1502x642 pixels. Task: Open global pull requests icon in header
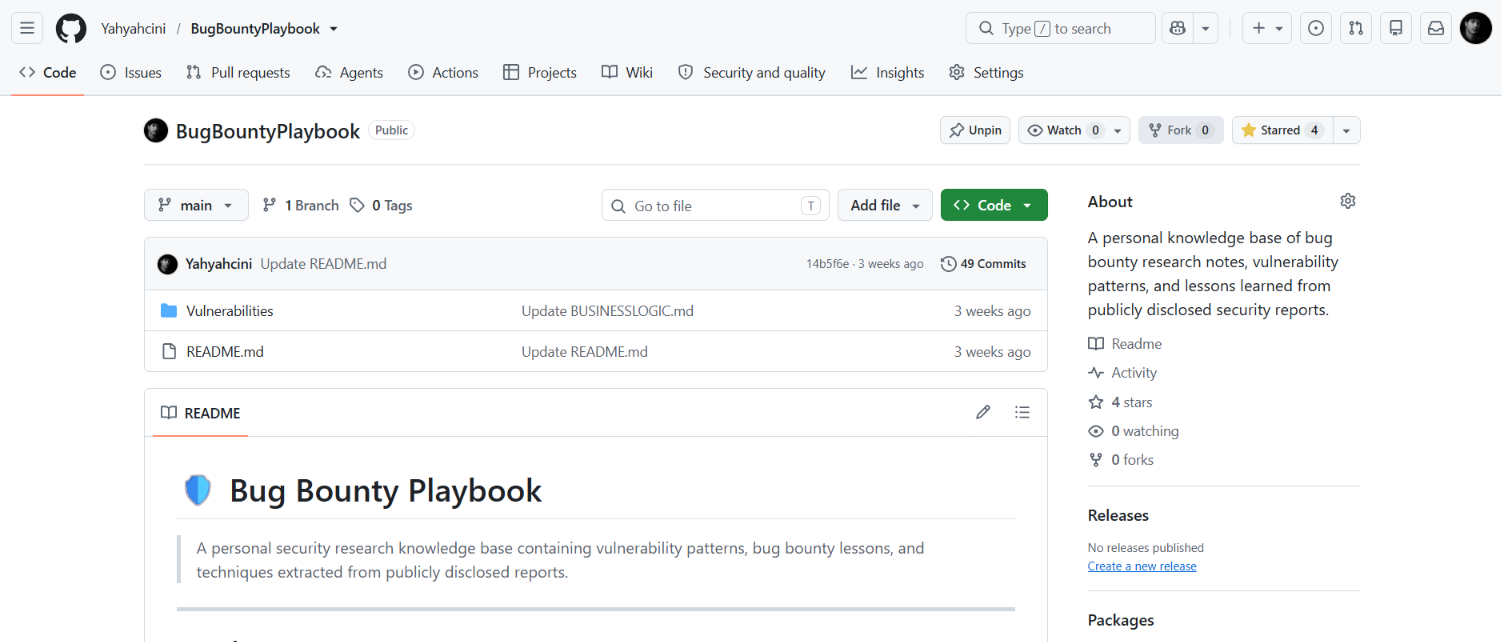(1356, 28)
